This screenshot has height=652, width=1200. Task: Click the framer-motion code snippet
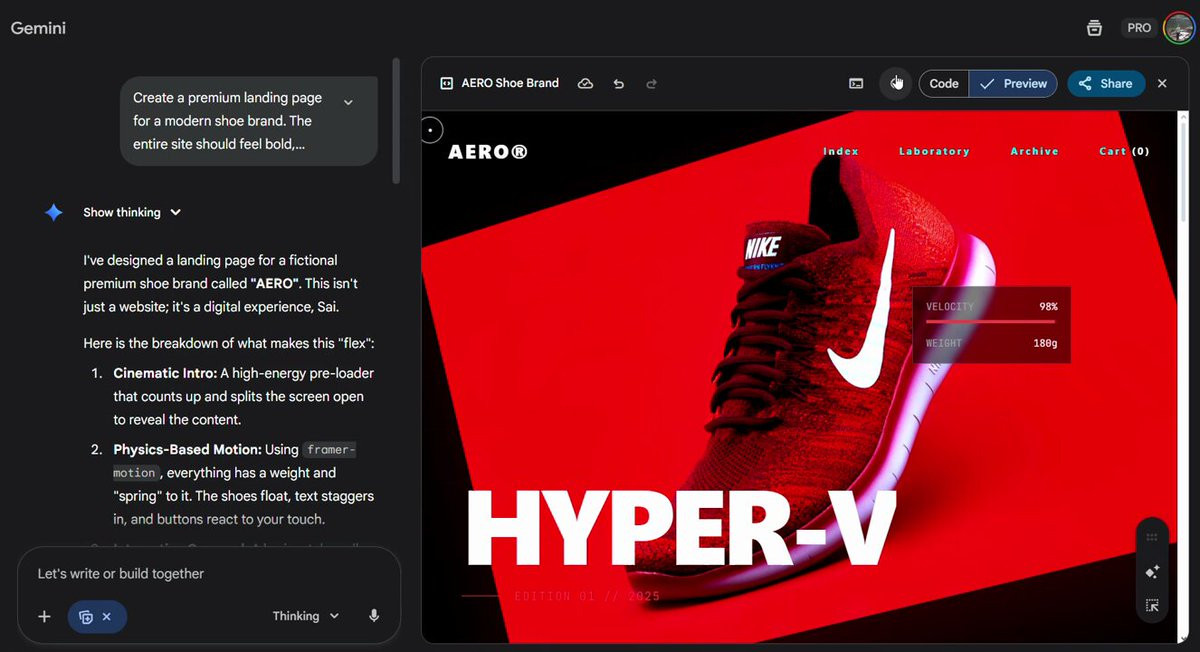coord(234,461)
